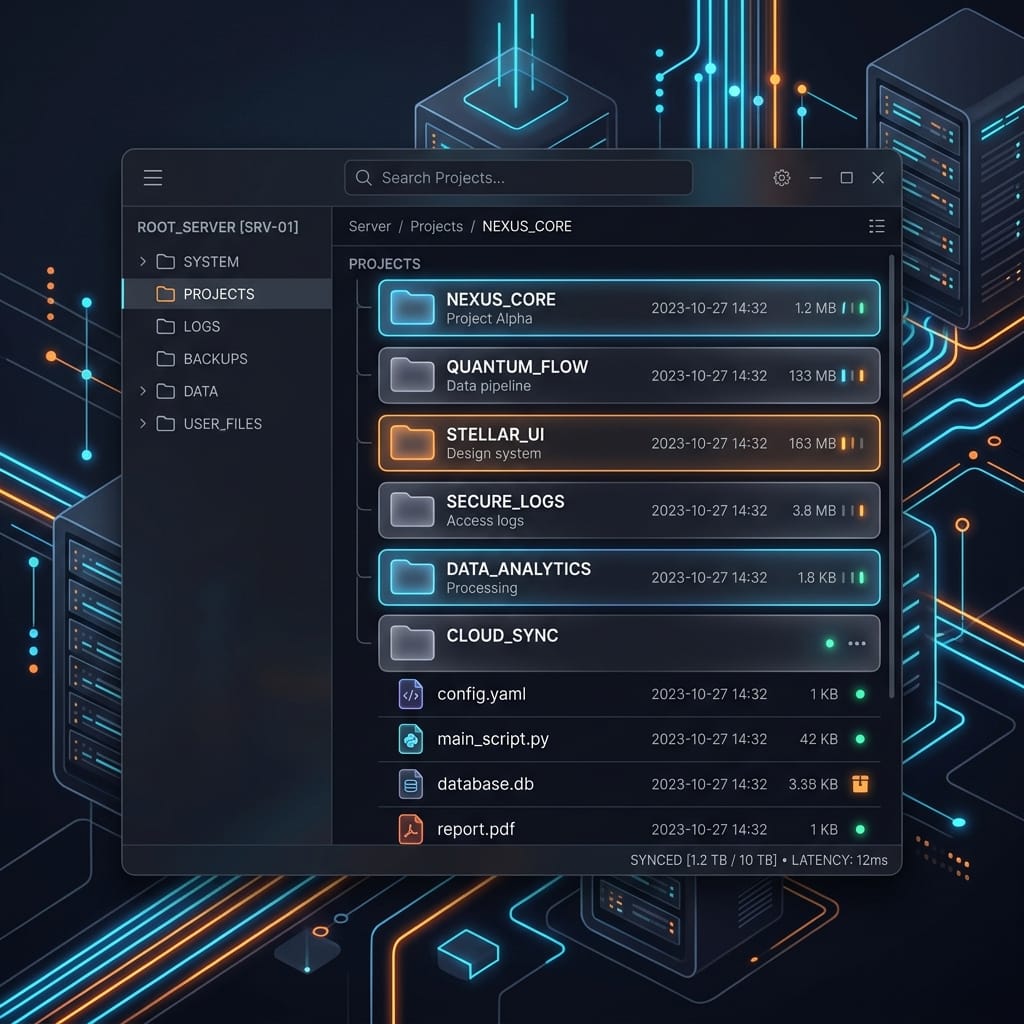Viewport: 1024px width, 1024px height.
Task: Click the 42 KB size value
Action: click(x=818, y=739)
